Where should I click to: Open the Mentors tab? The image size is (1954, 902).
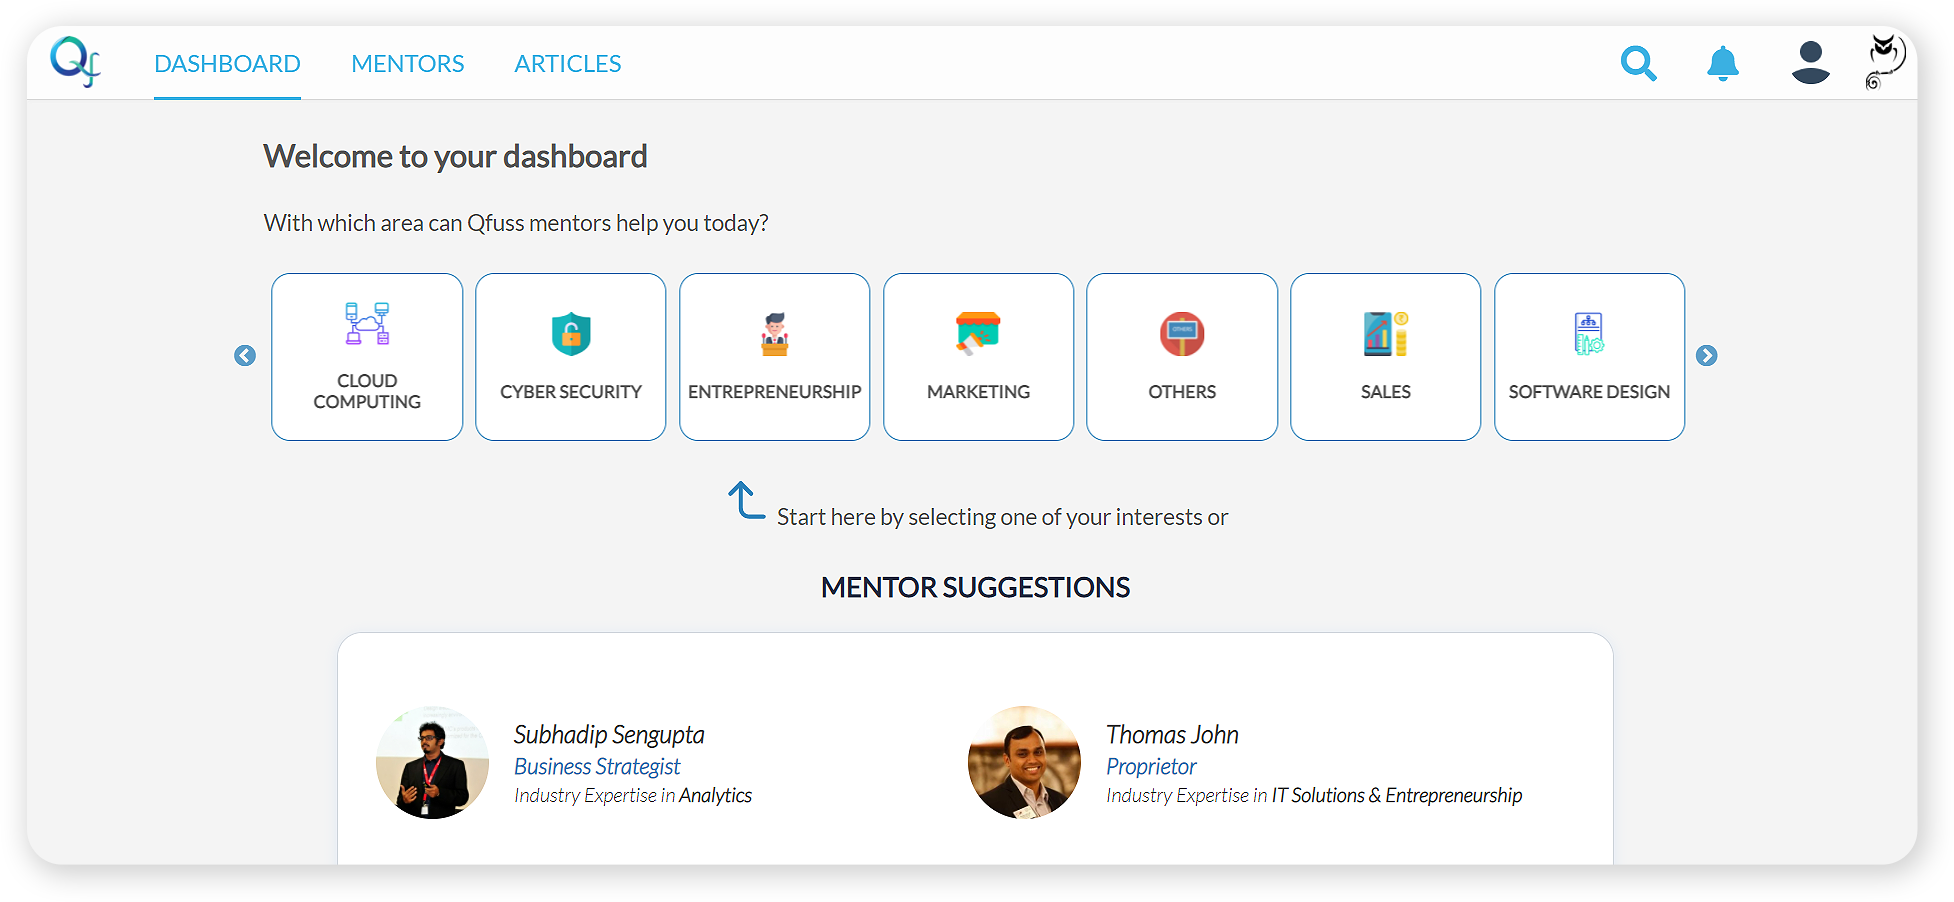pyautogui.click(x=408, y=64)
